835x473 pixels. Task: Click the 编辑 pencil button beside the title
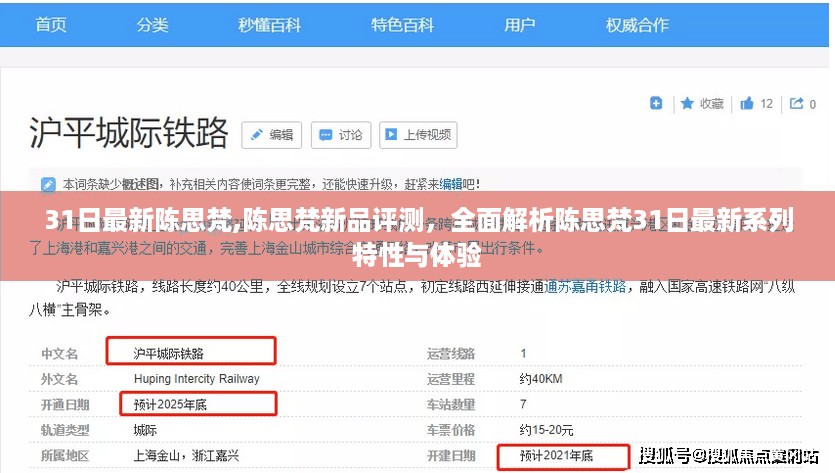[x=270, y=134]
